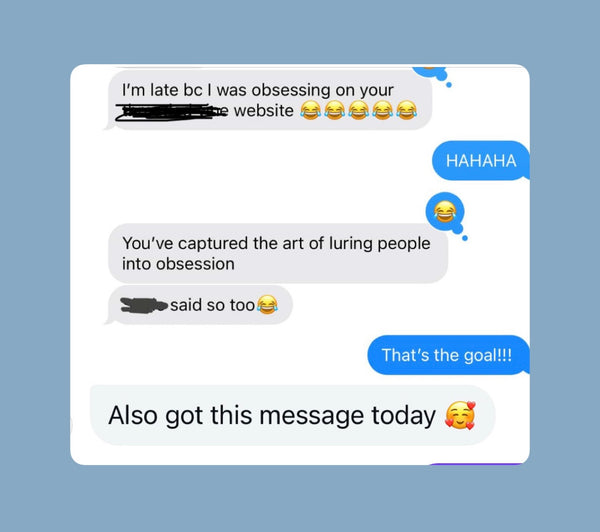Tap the fourth laughing emoji after "website"

(383, 111)
